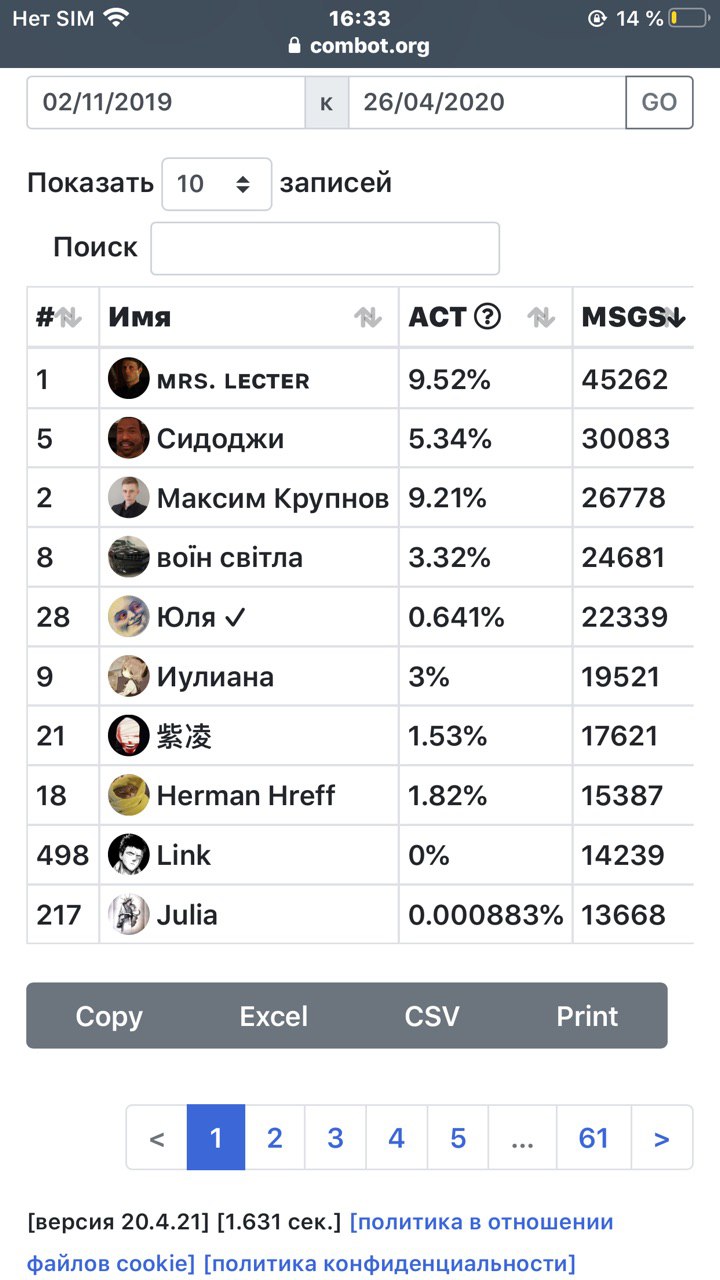
Task: Open Herman Hreff's avatar picture
Action: 129,795
